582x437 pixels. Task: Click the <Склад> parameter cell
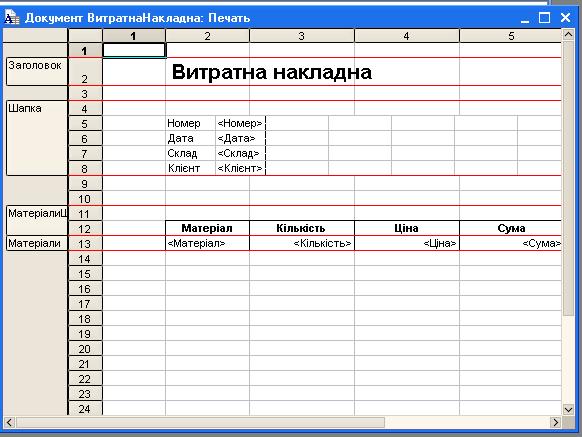(240, 153)
